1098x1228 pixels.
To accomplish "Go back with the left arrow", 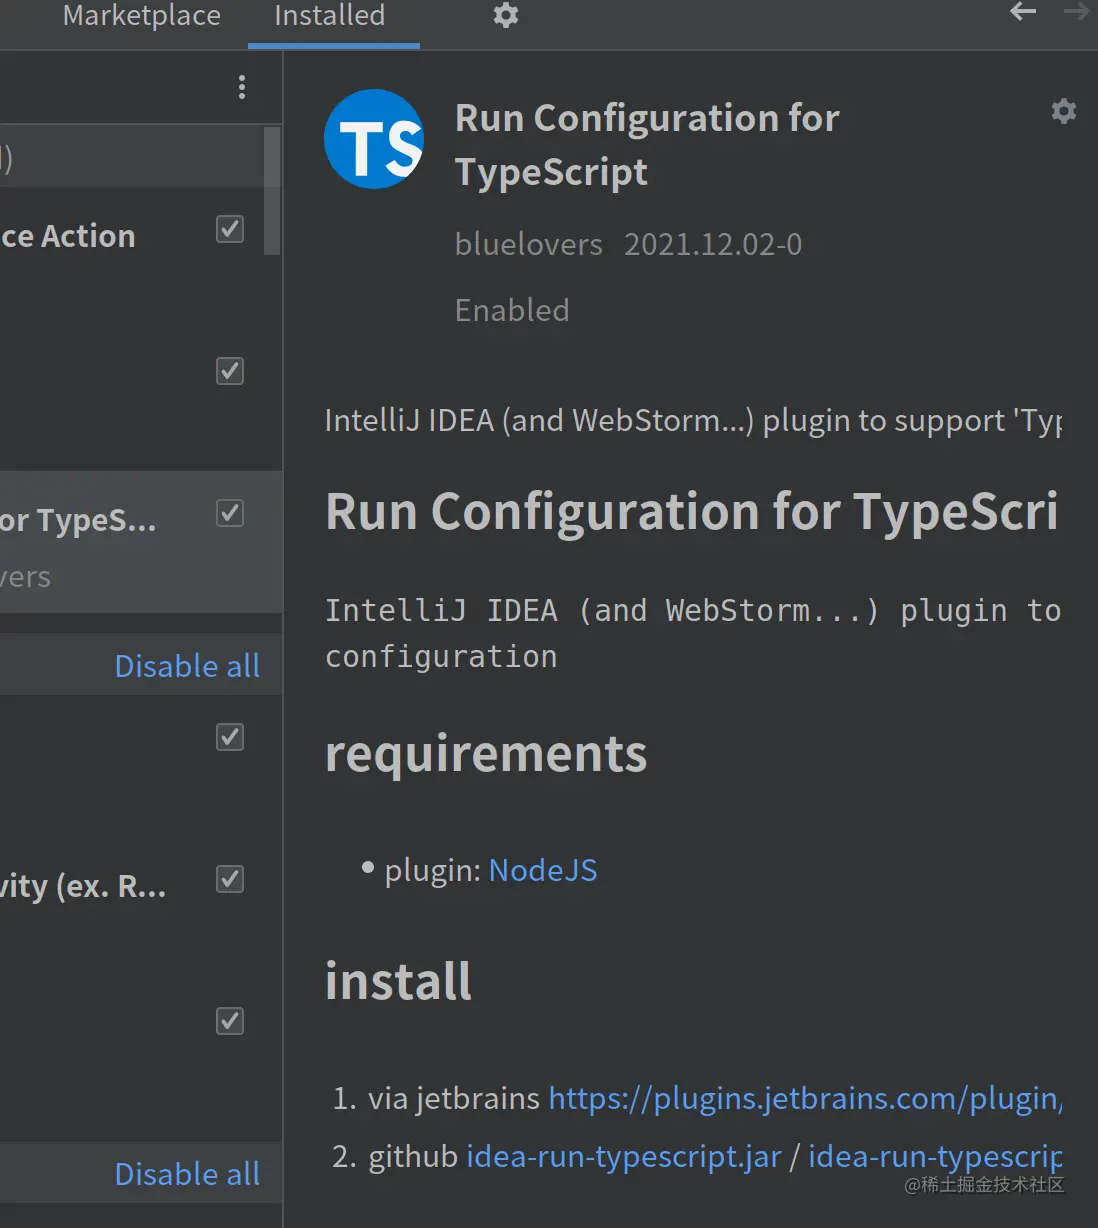I will (1023, 12).
